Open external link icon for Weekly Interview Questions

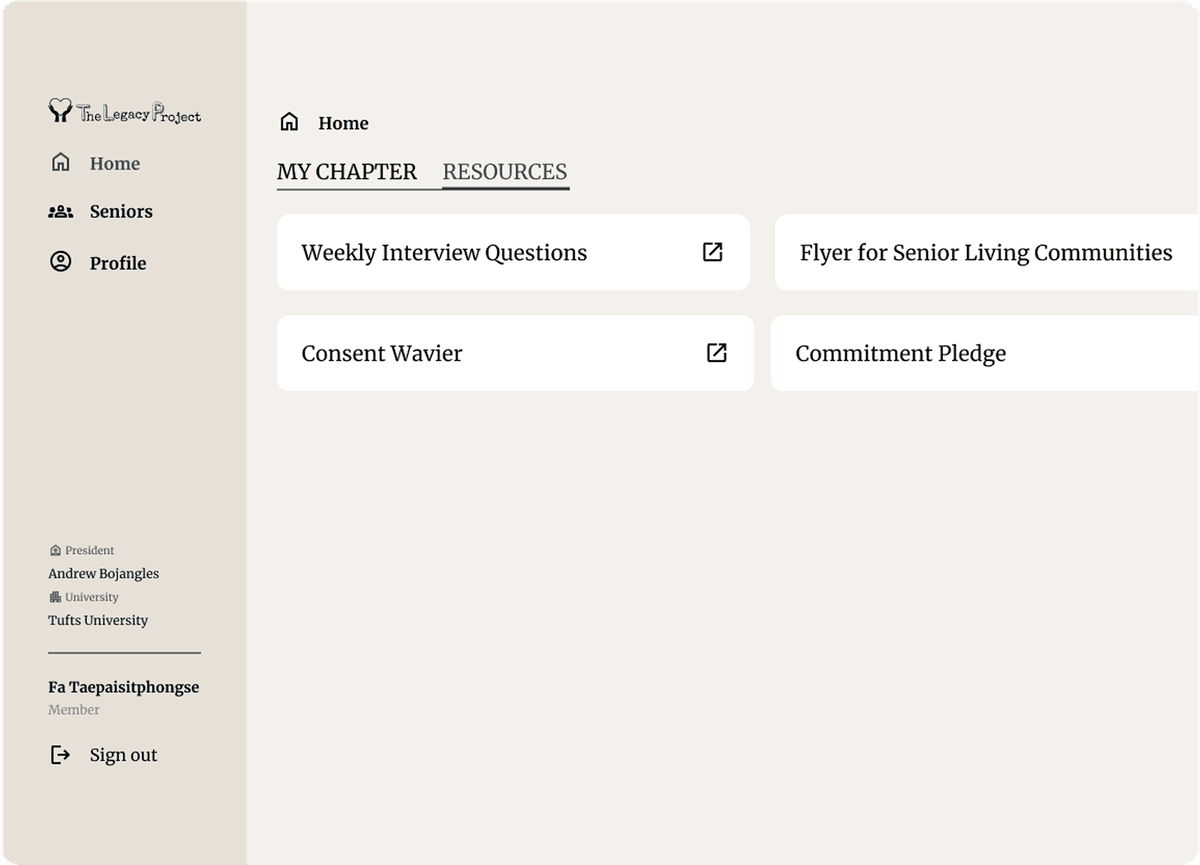coord(713,252)
